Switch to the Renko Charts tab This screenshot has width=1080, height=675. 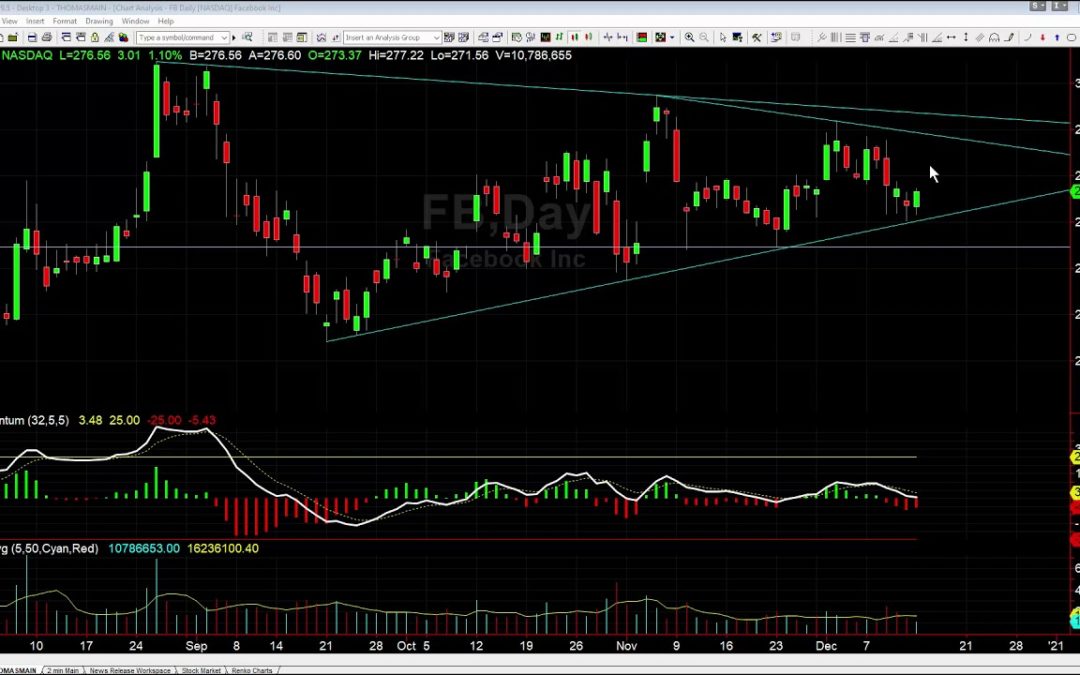[250, 670]
